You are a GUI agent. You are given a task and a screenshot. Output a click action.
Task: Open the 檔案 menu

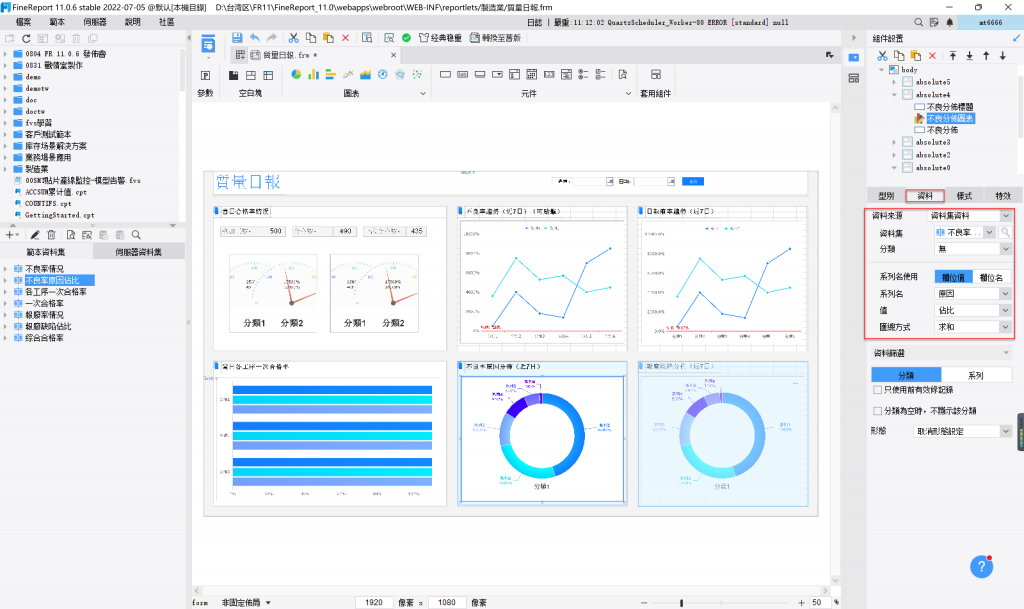[23, 22]
